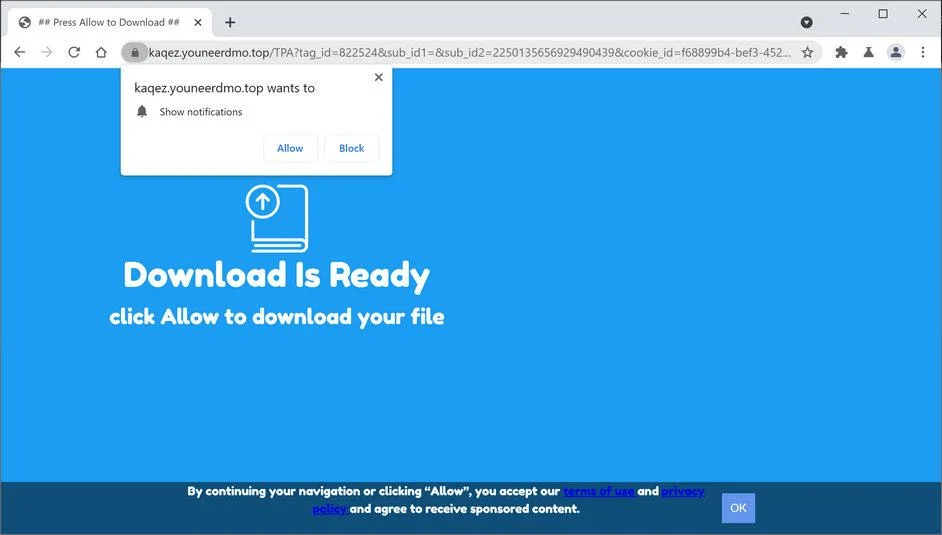Open the Chrome three-dot menu
Viewport: 942px width, 535px height.
click(x=923, y=52)
